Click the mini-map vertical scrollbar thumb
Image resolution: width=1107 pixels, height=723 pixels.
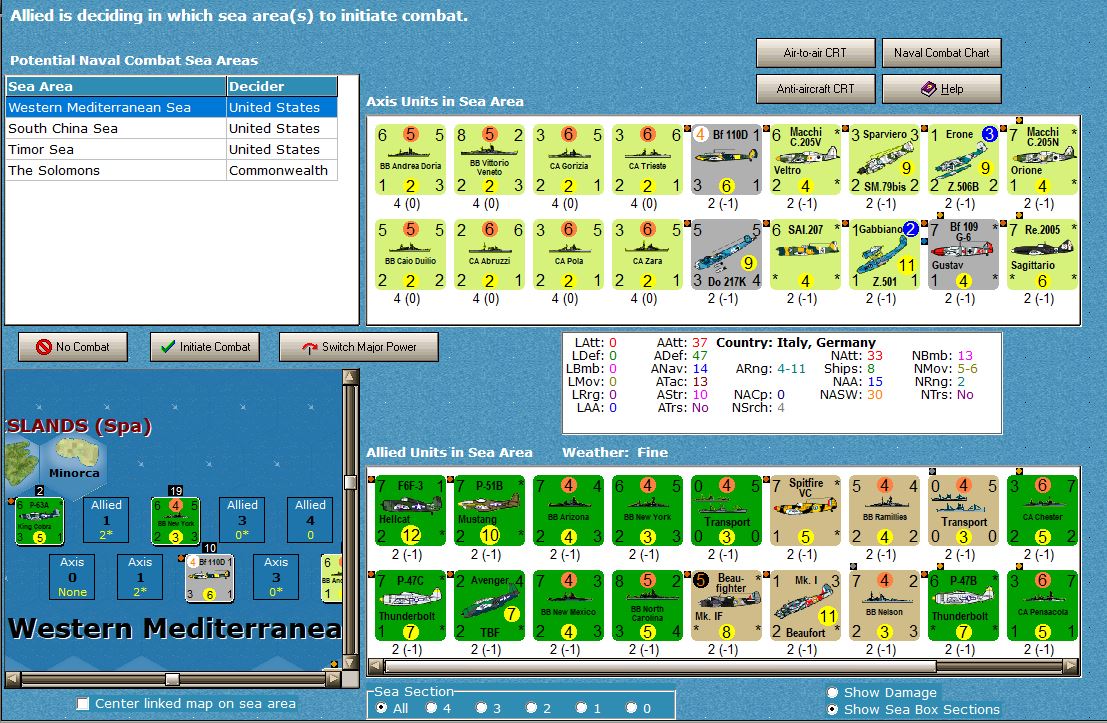click(350, 482)
